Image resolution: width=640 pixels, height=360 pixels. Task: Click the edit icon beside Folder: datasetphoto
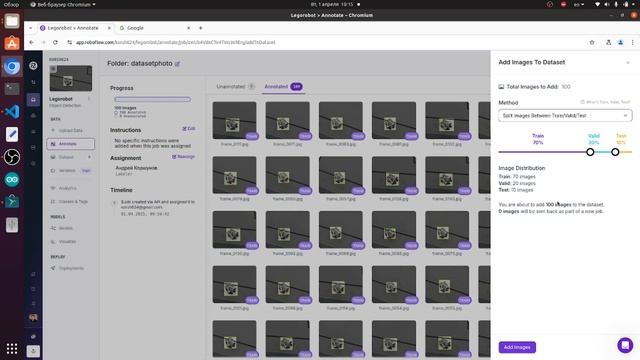[x=178, y=64]
